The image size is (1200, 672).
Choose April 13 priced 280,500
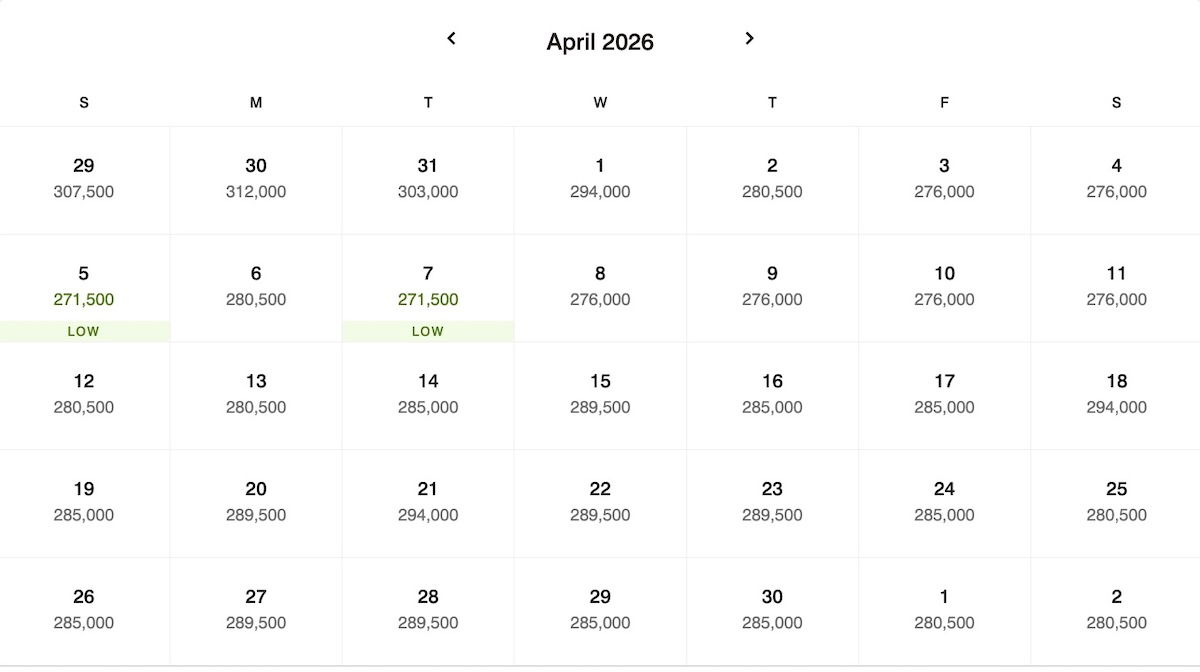click(x=256, y=396)
